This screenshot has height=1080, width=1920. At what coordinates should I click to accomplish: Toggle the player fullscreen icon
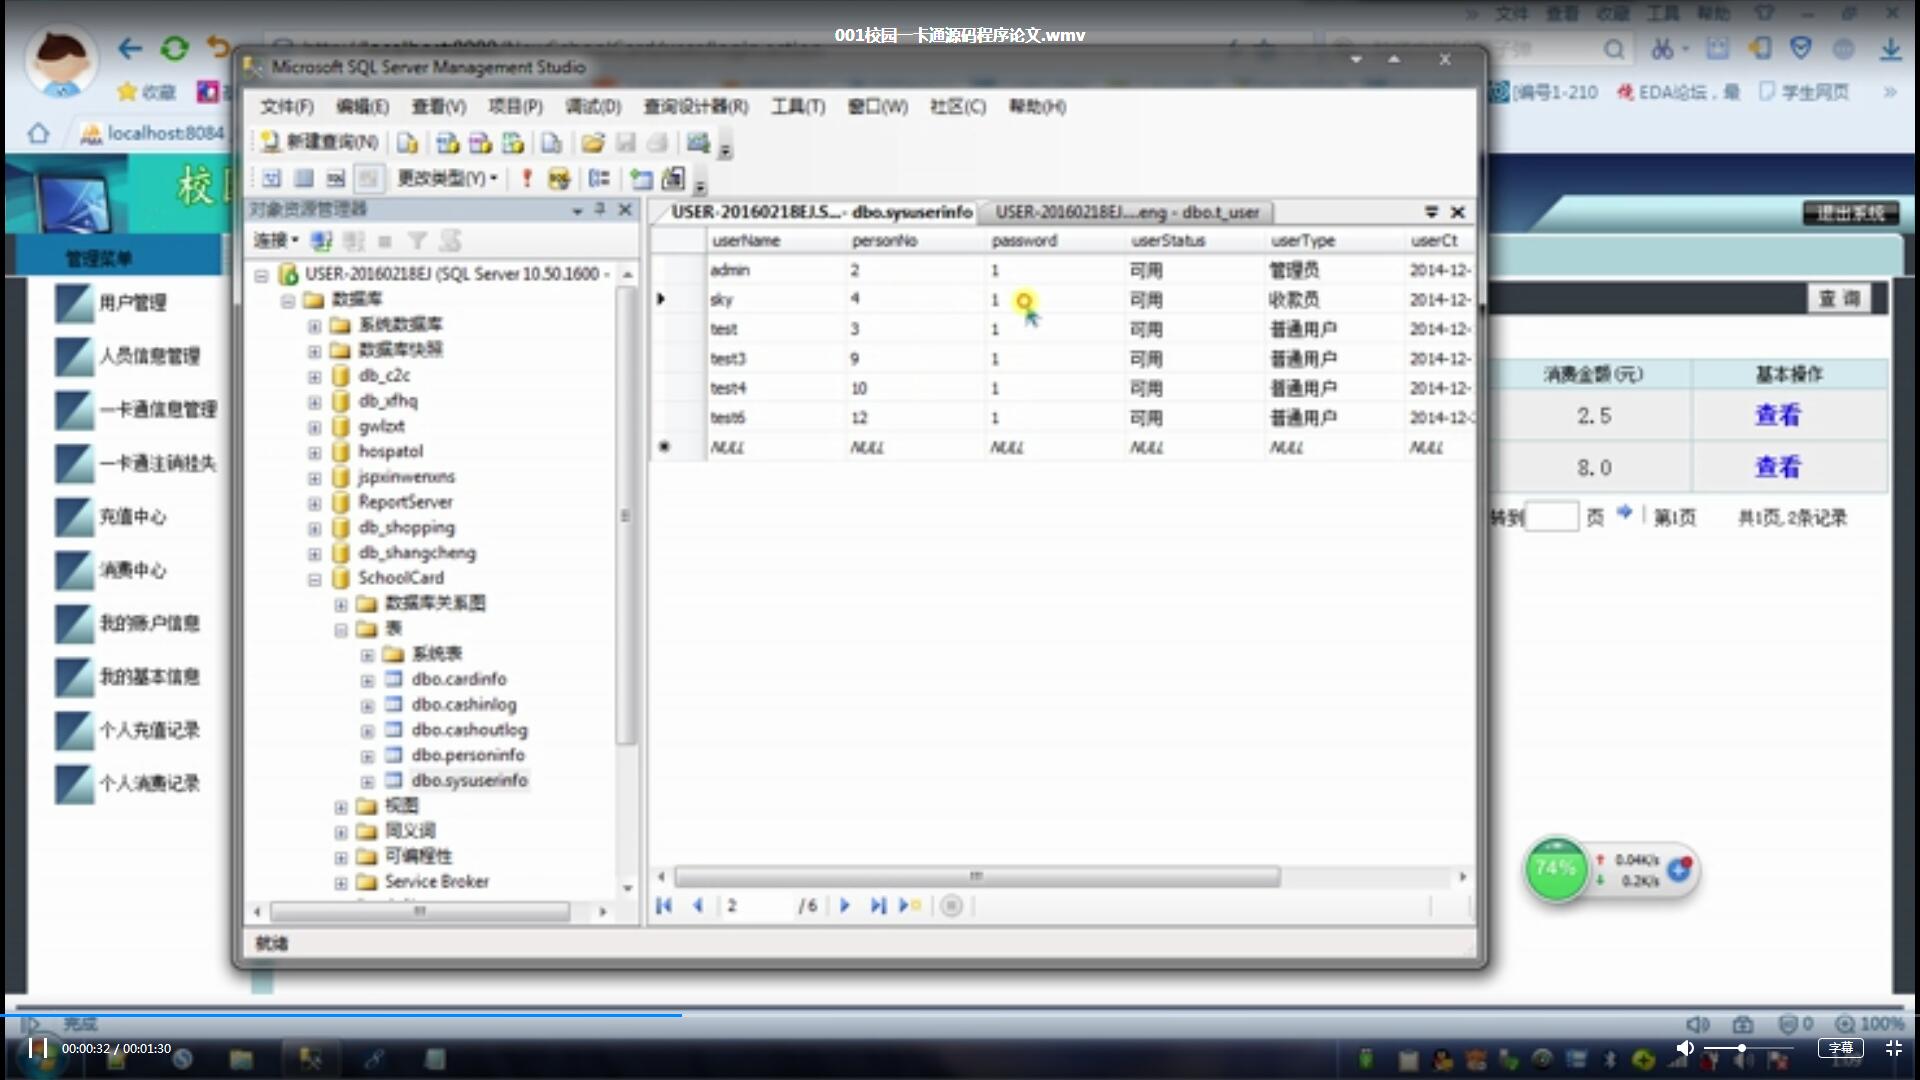(1893, 1048)
